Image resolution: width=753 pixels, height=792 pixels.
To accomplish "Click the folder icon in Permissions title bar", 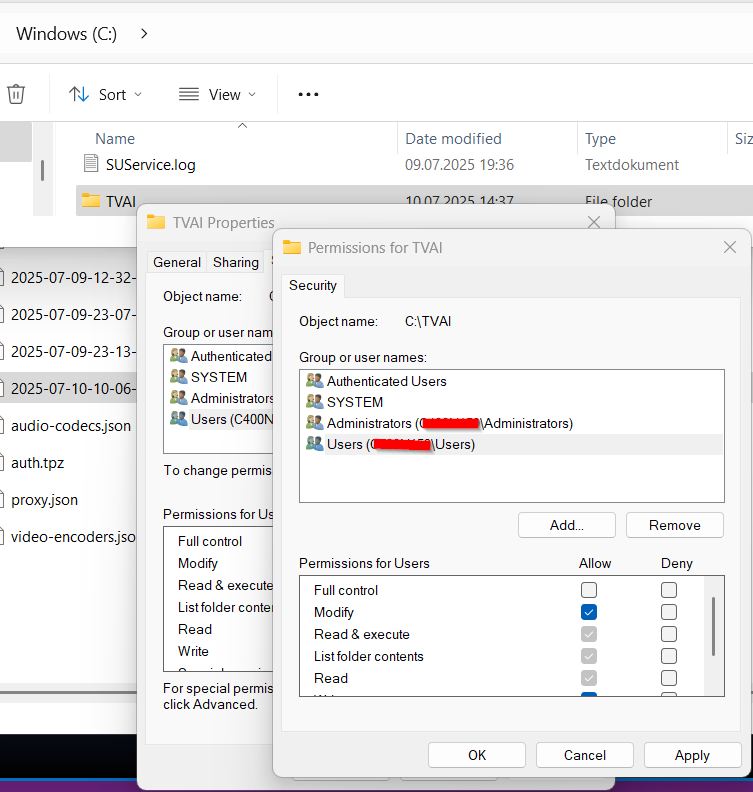I will [x=292, y=247].
